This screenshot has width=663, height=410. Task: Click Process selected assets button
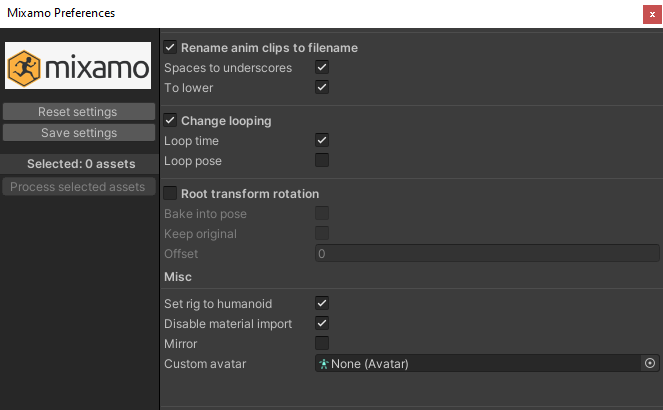79,187
